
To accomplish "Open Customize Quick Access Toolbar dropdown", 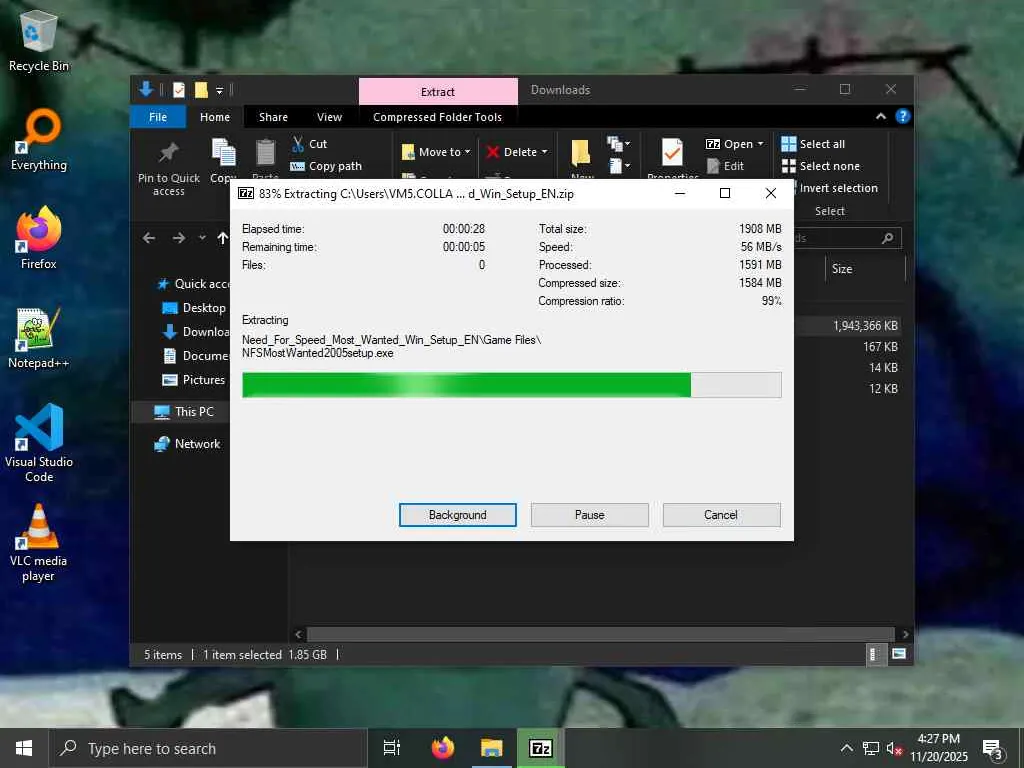I will [219, 90].
